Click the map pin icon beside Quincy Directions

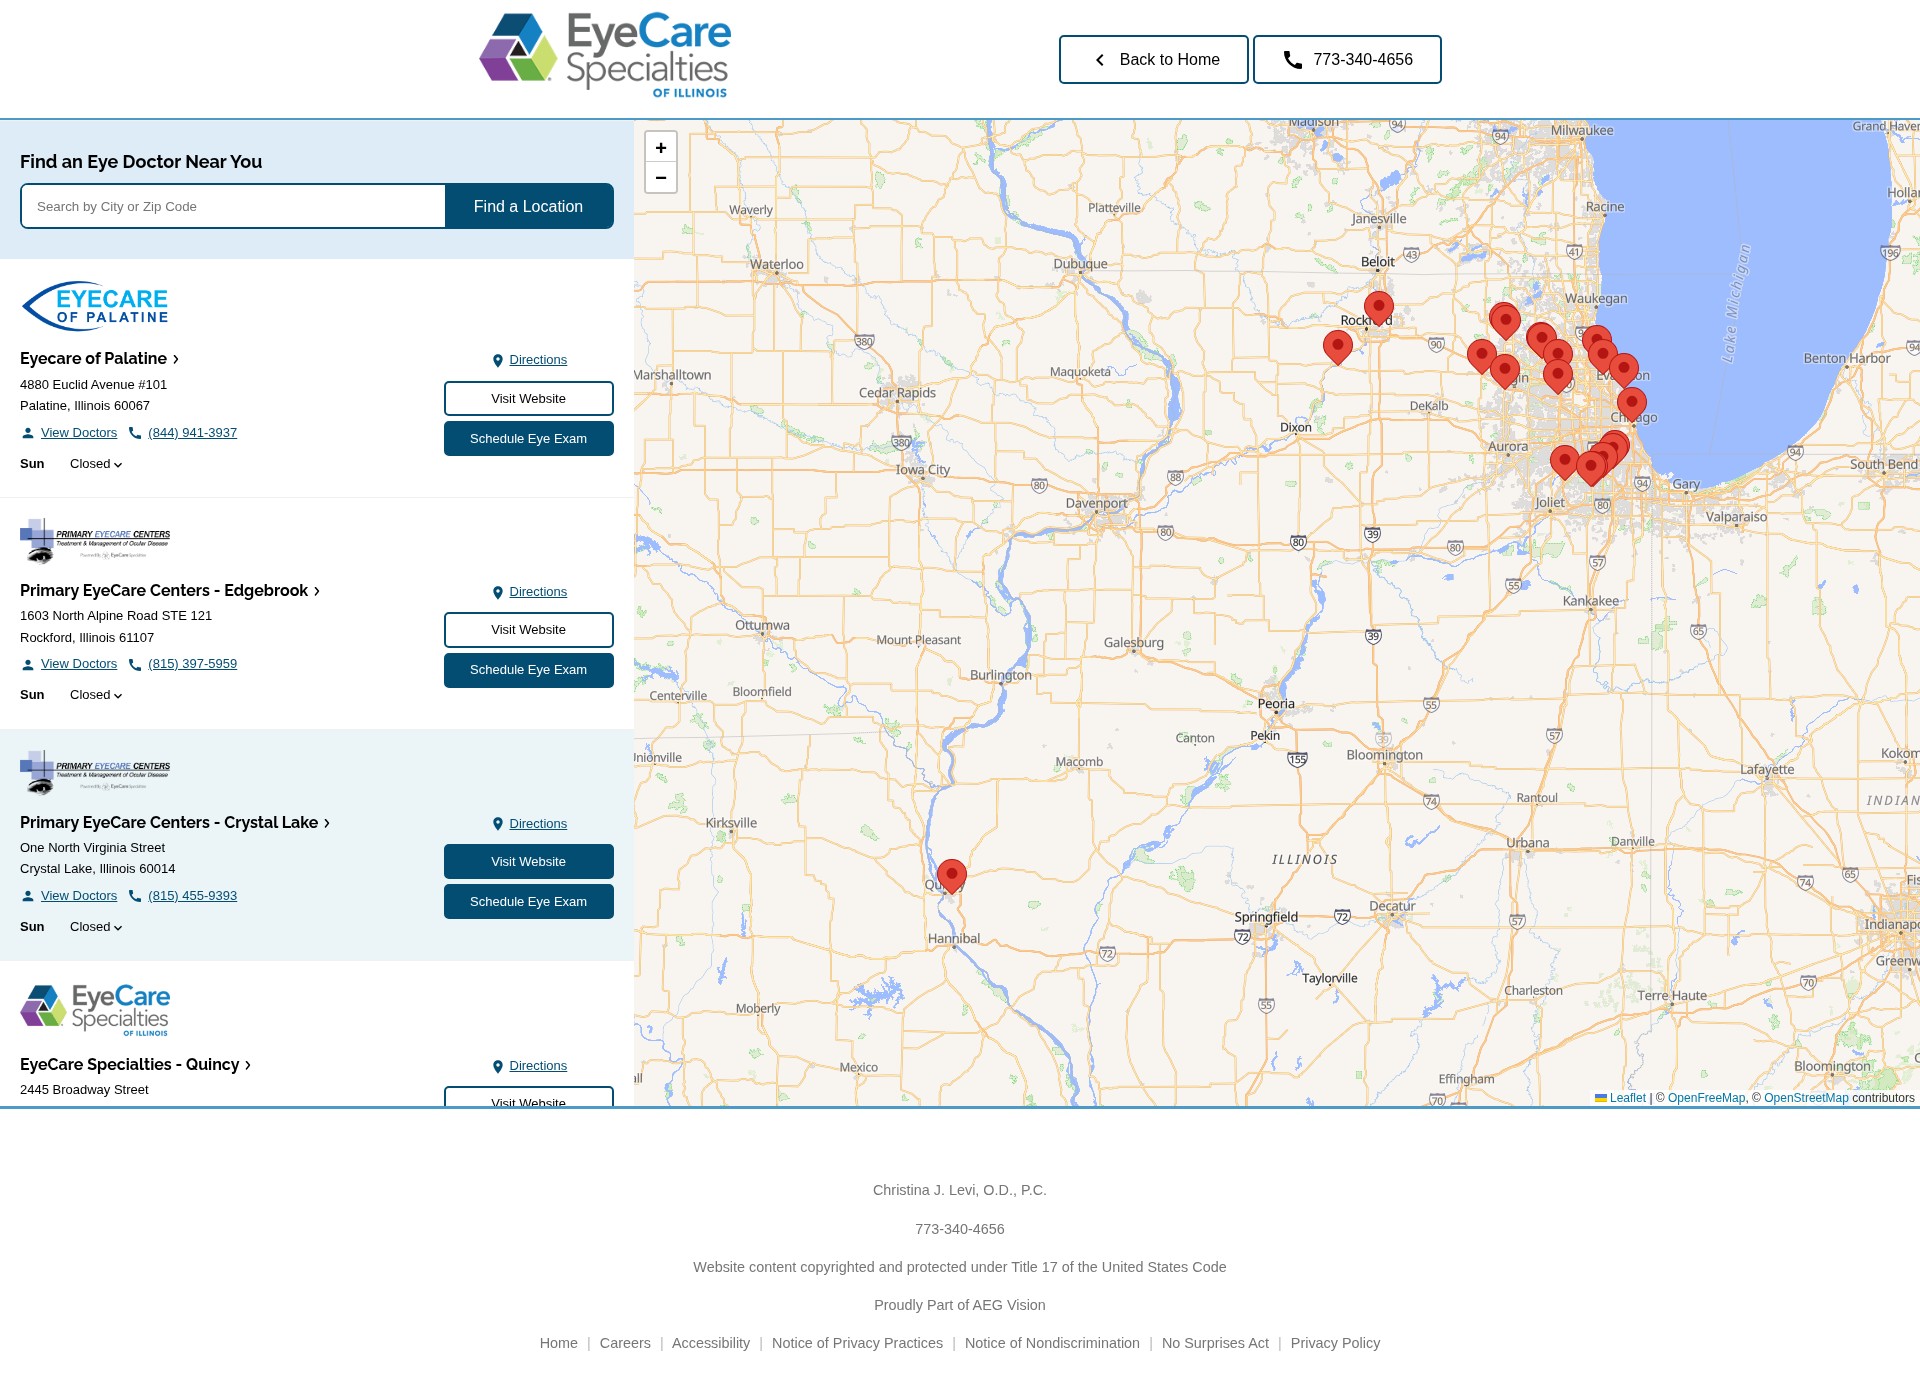(x=498, y=1067)
